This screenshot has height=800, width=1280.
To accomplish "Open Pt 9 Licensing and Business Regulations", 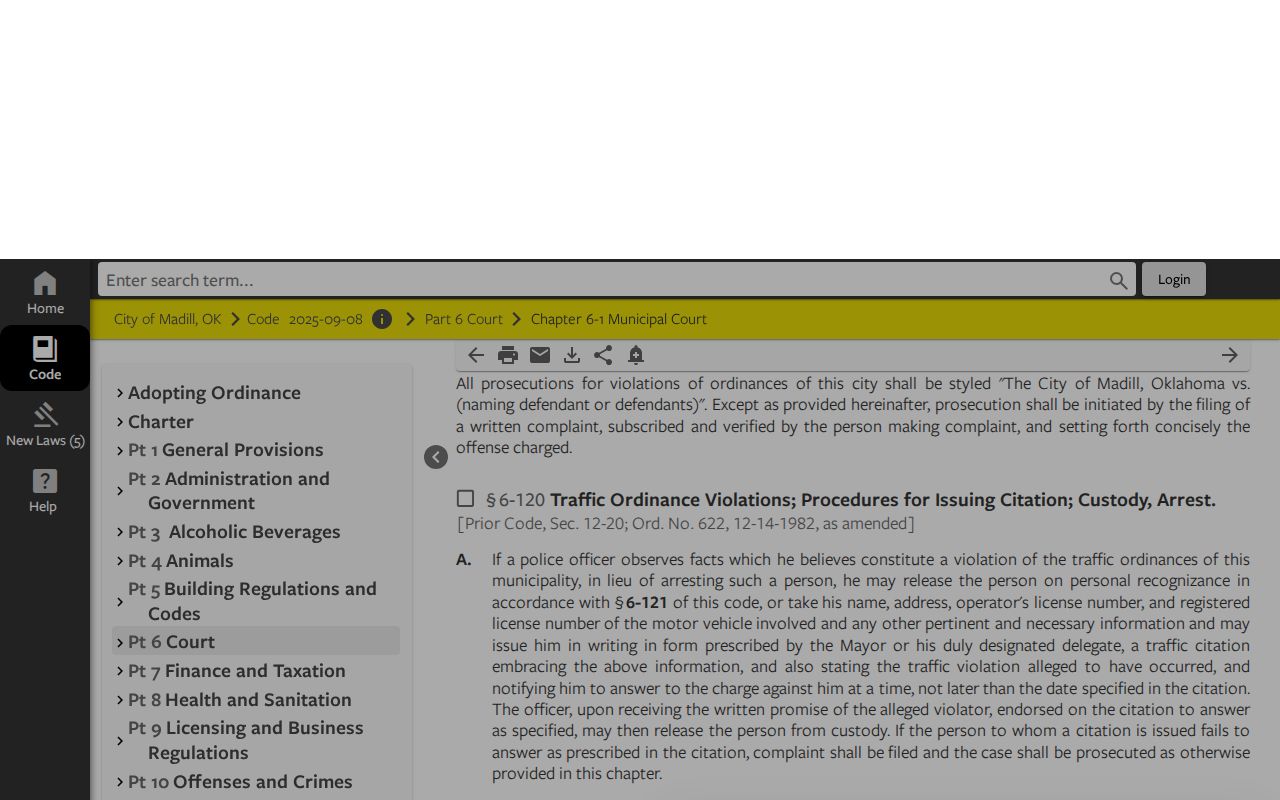I will click(x=245, y=740).
